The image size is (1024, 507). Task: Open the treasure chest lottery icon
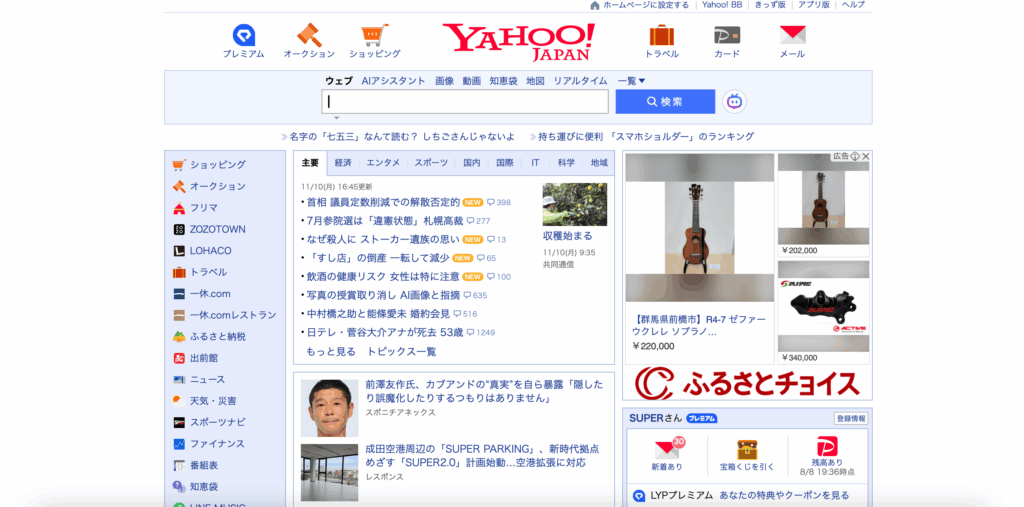click(x=747, y=448)
